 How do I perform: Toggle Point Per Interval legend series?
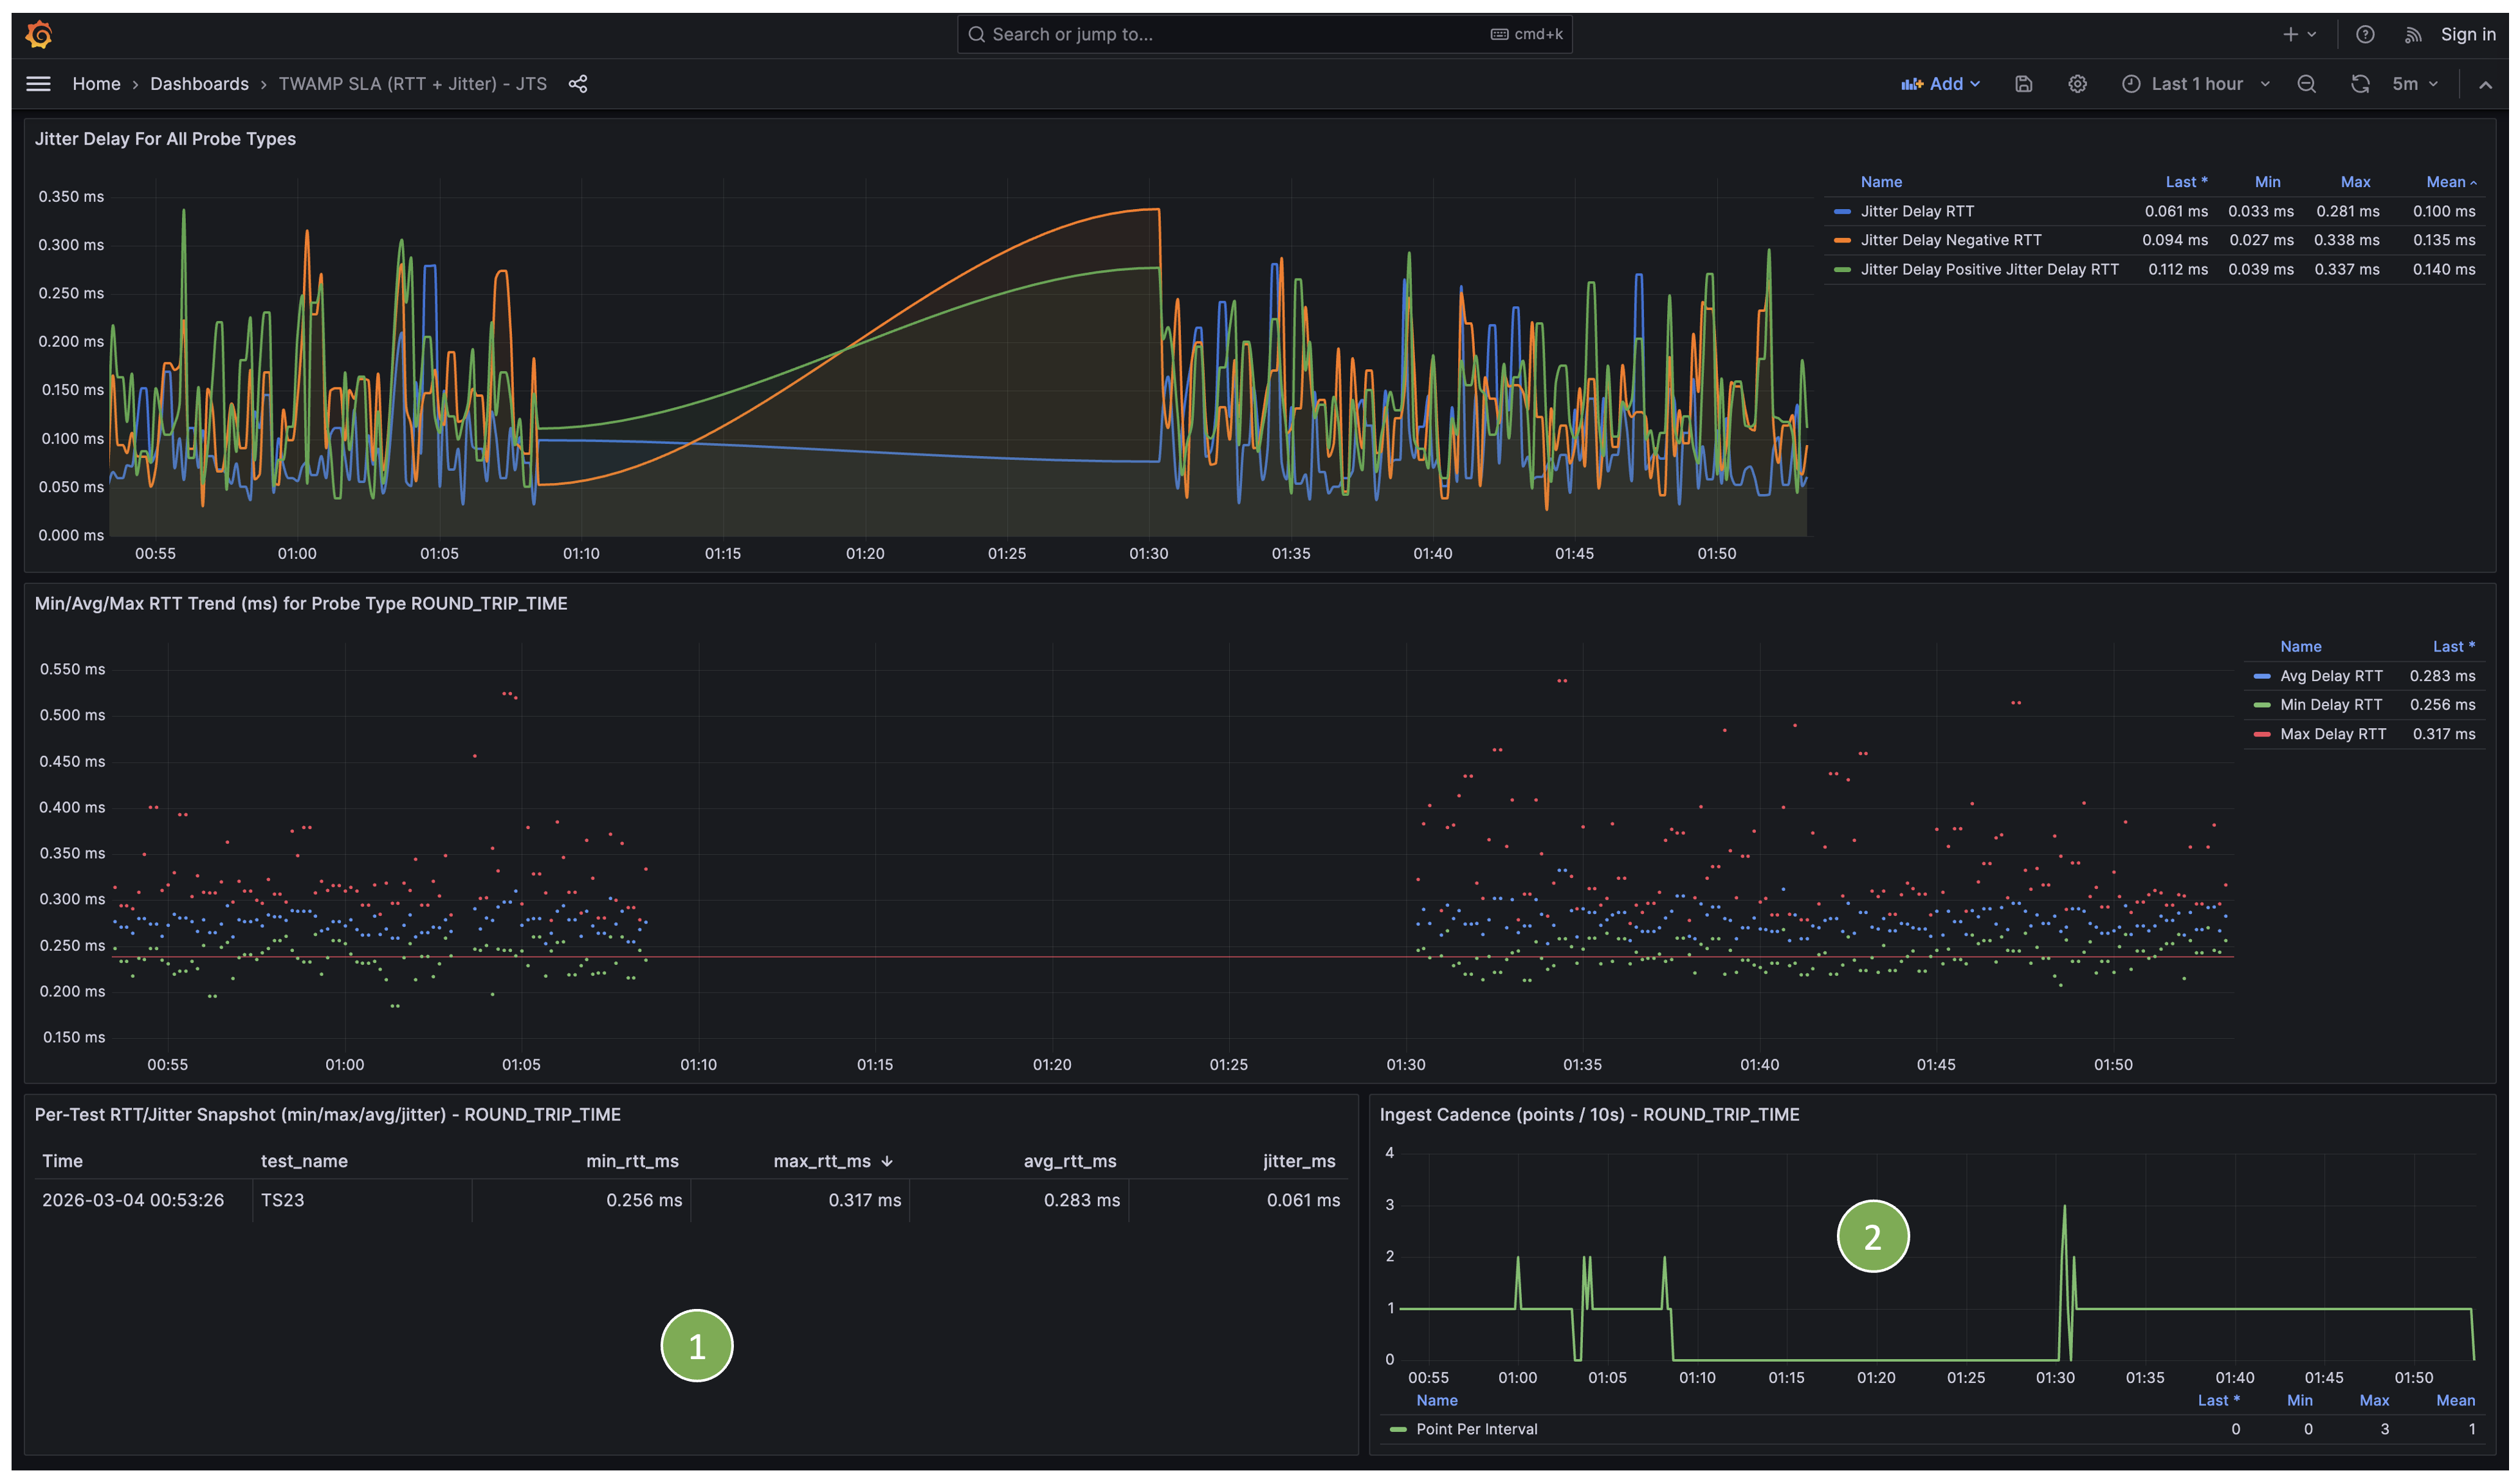coord(1477,1429)
